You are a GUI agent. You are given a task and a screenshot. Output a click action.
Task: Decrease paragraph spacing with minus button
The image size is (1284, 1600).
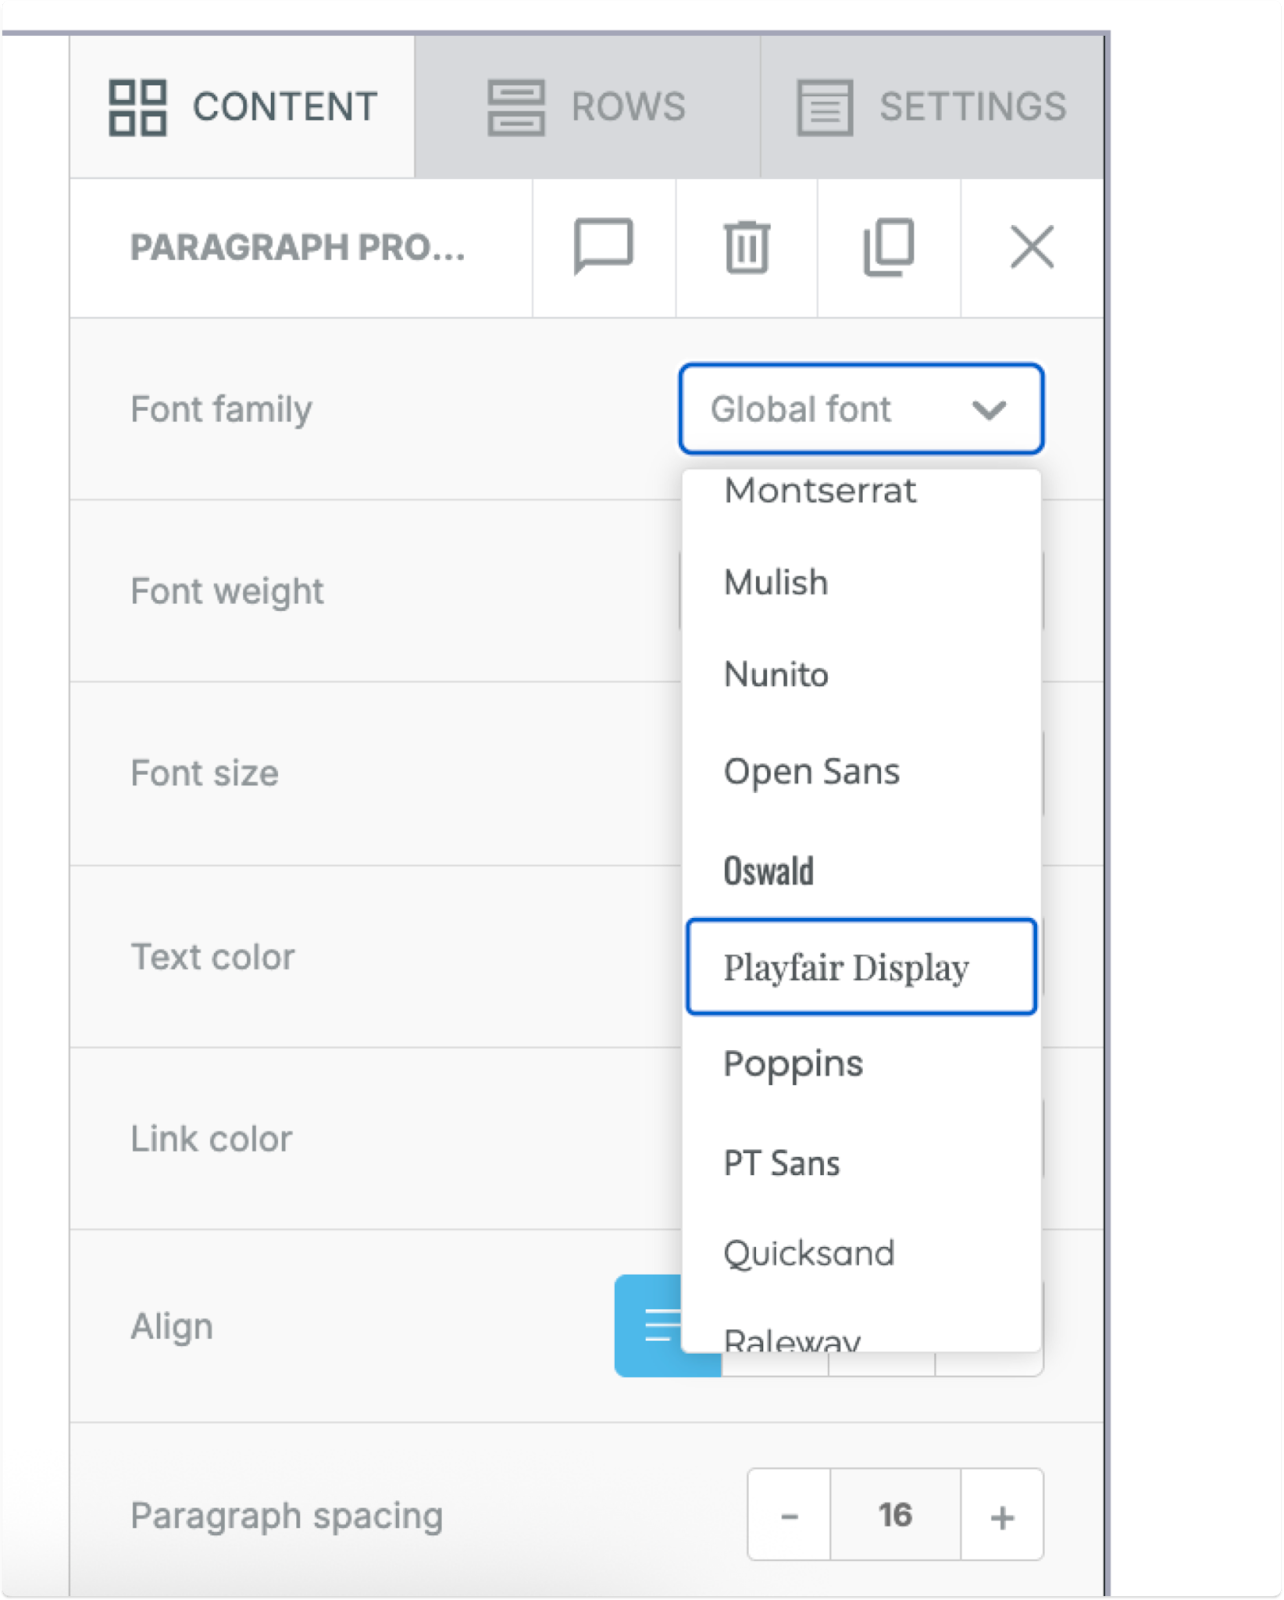789,1515
